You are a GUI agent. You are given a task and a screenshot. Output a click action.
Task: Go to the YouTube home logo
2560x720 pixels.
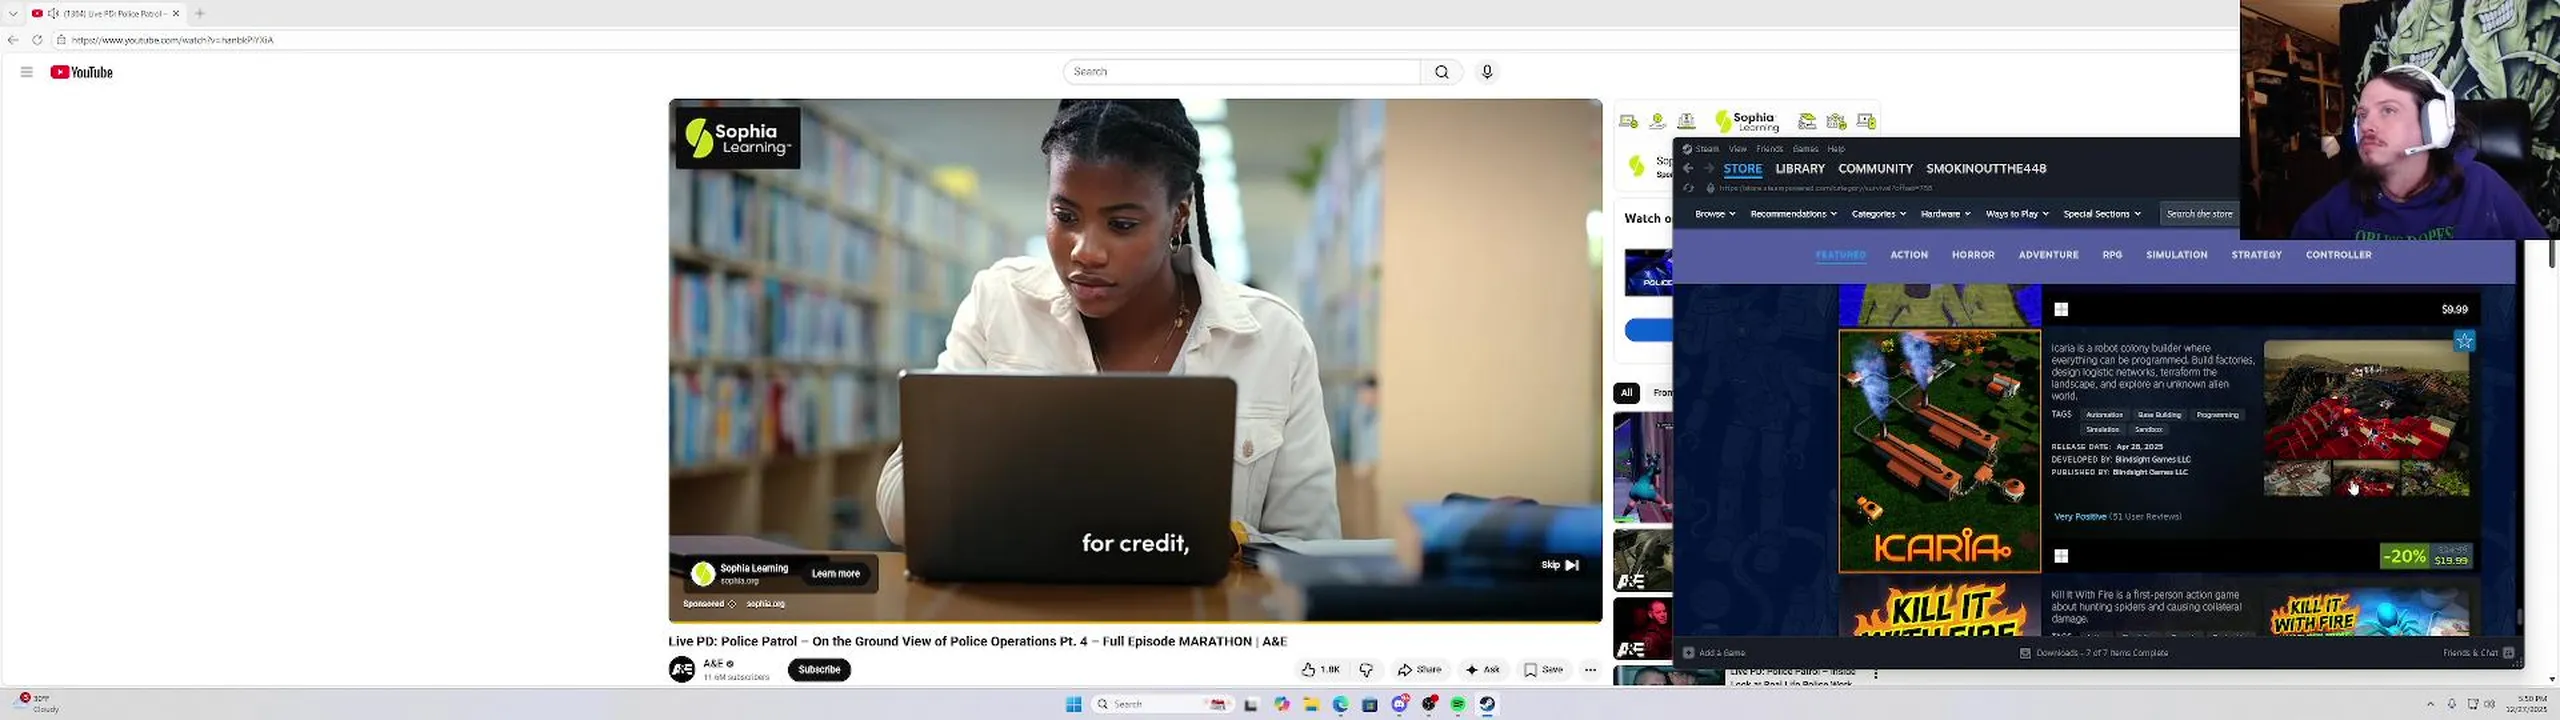pyautogui.click(x=82, y=72)
